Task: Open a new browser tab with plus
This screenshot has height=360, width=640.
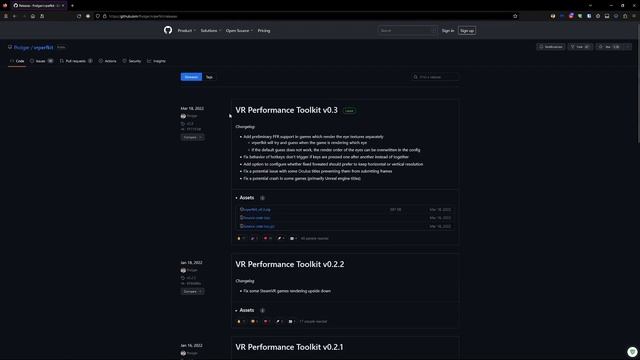Action: point(72,6)
